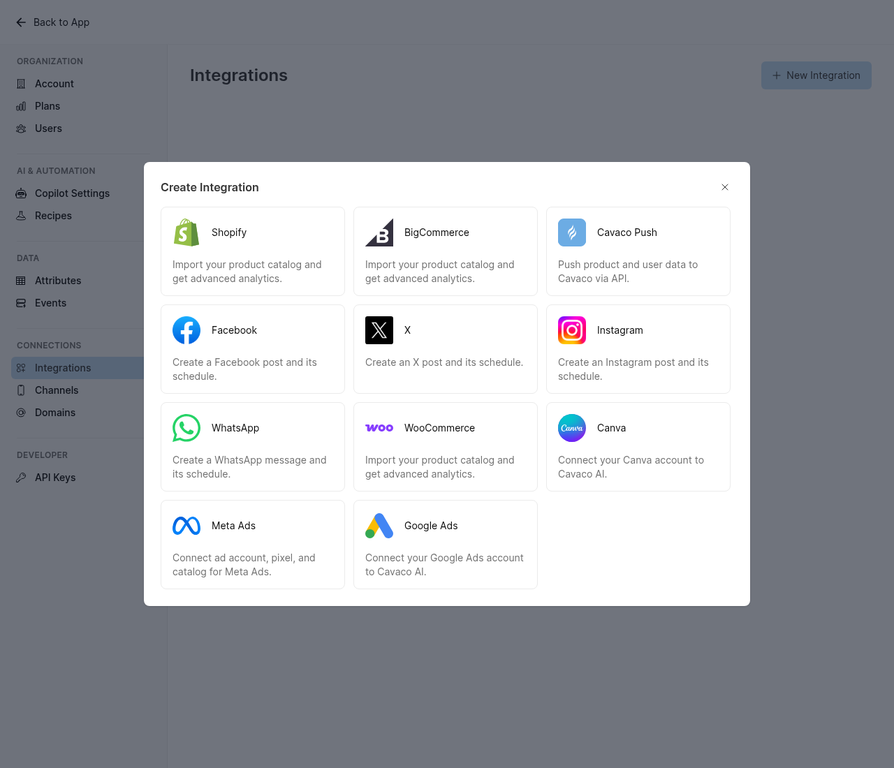Viewport: 894px width, 768px height.
Task: Click the Account building icon in sidebar
Action: tap(21, 84)
